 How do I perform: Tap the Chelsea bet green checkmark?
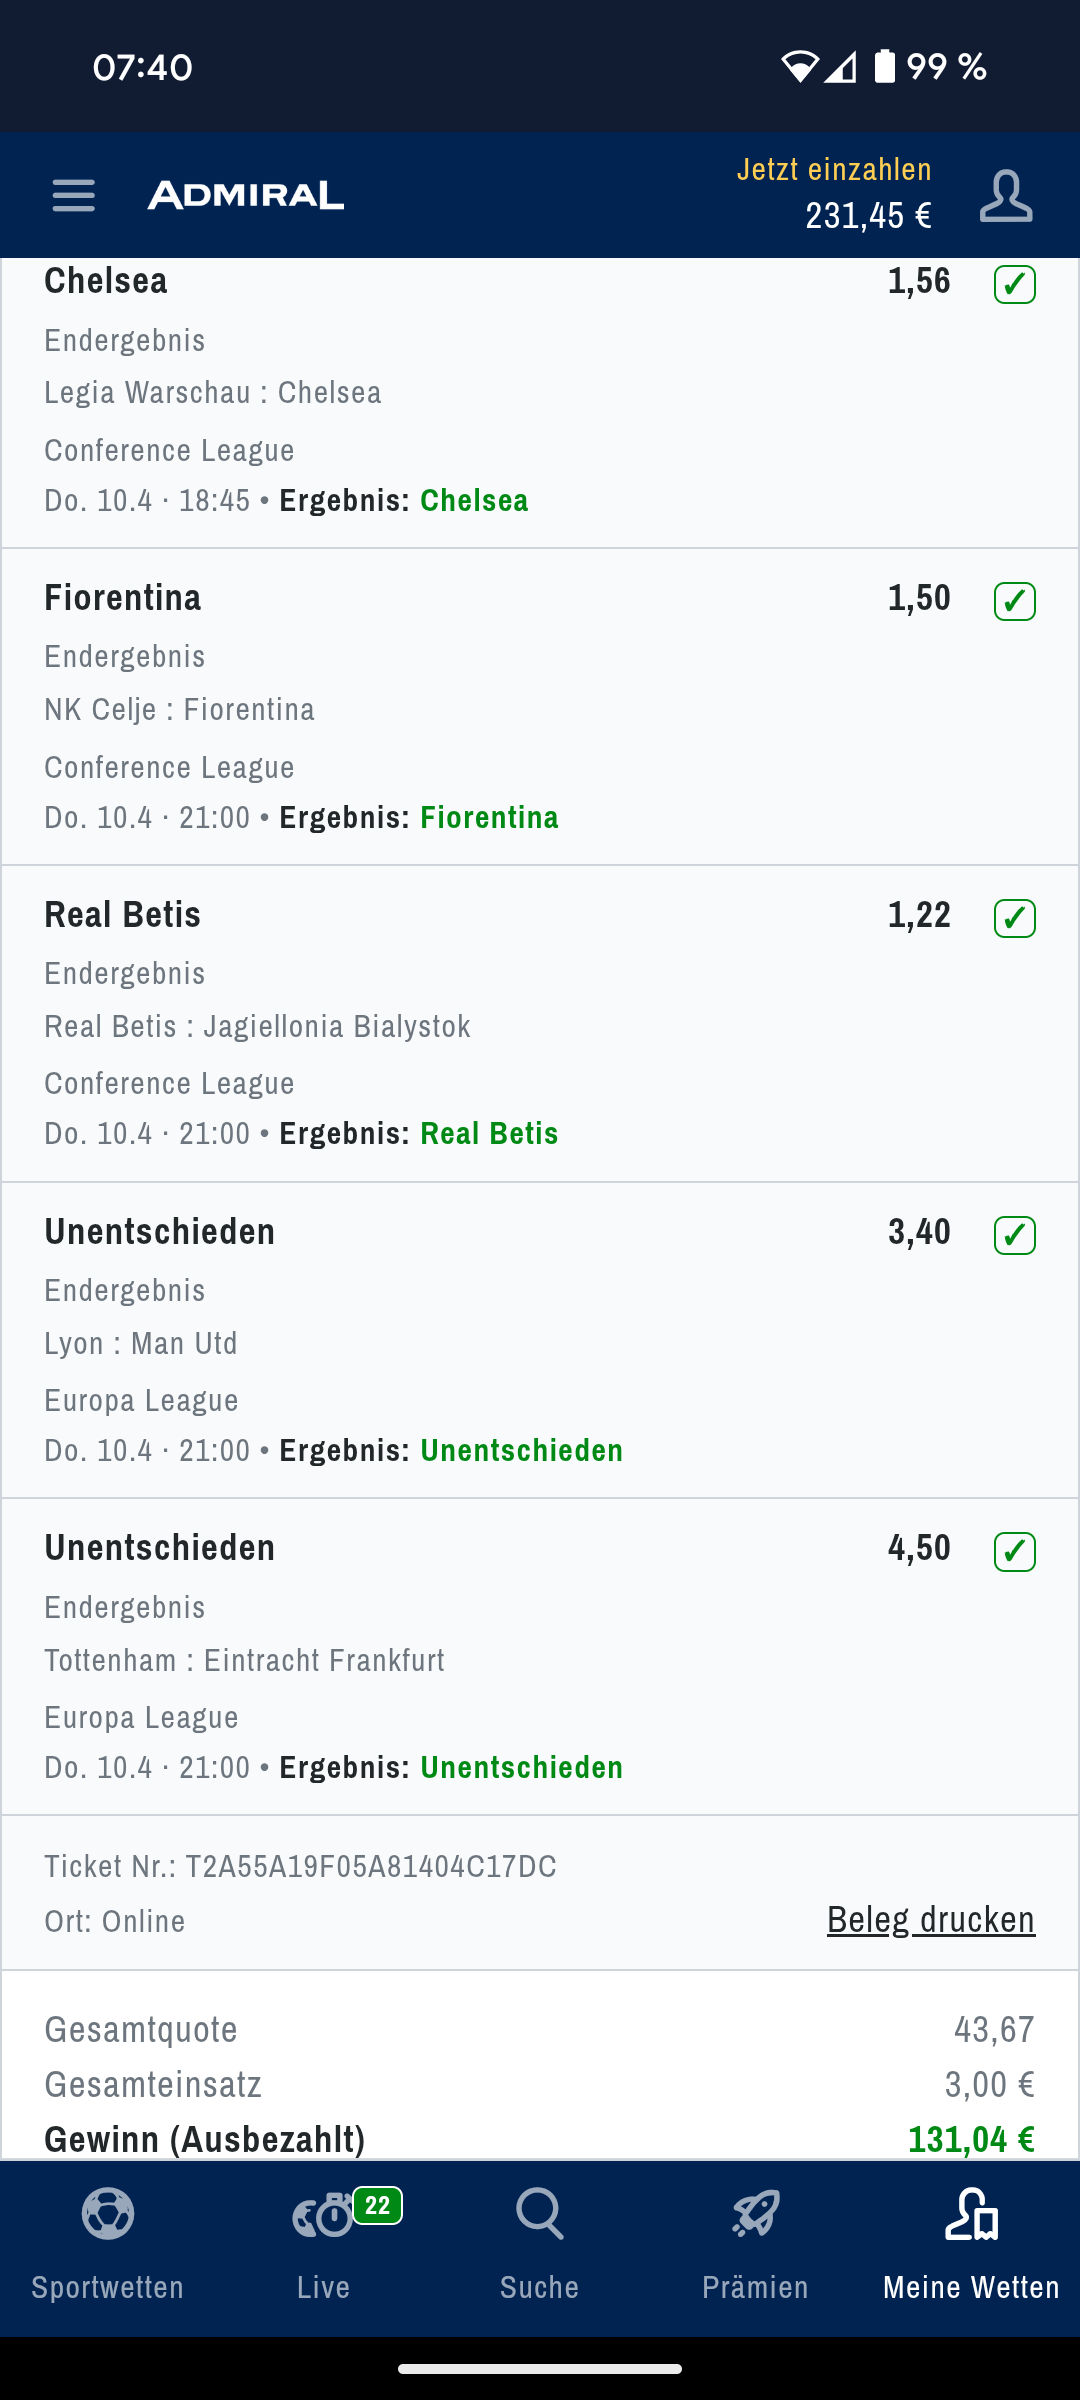click(1014, 285)
